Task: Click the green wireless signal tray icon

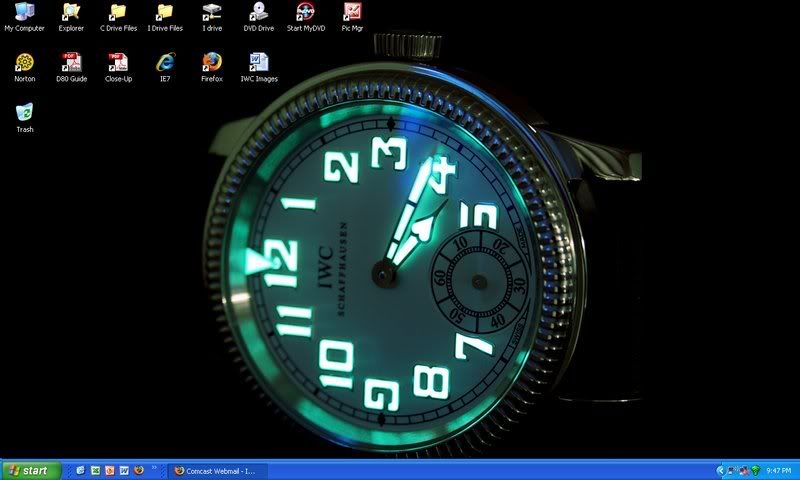Action: click(x=756, y=471)
